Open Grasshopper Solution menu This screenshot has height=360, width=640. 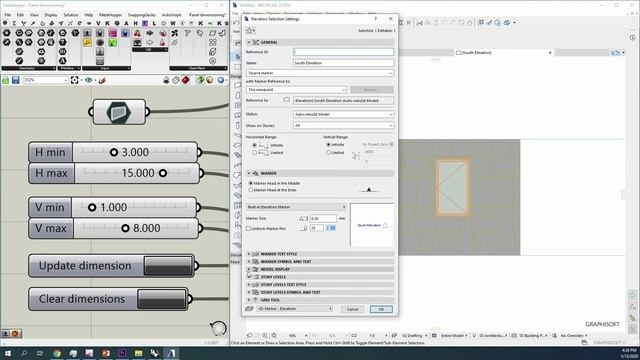71,15
